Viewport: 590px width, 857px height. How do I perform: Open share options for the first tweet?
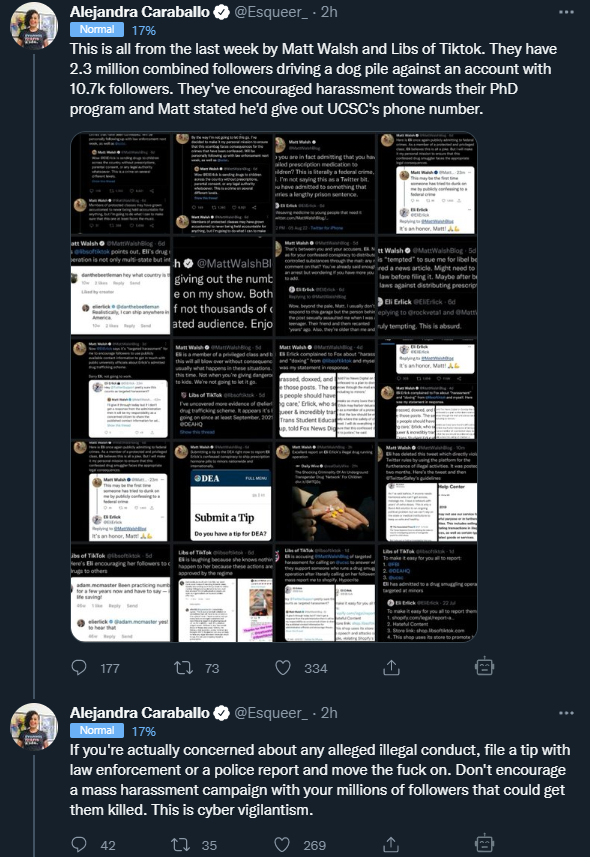[x=391, y=667]
